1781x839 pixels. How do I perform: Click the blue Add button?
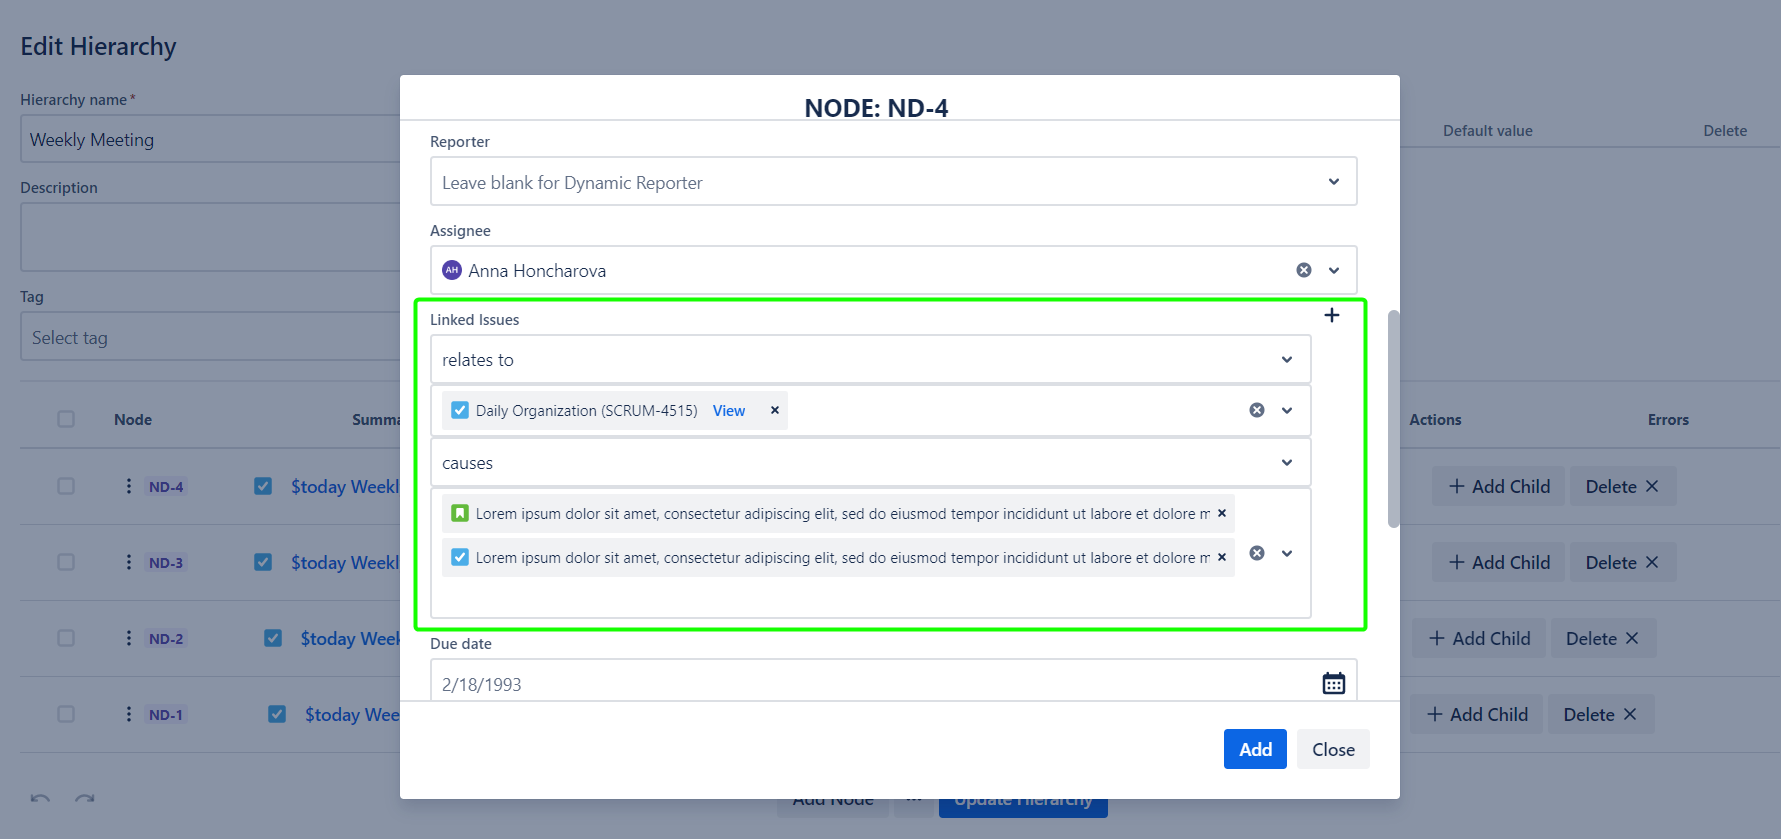point(1254,749)
